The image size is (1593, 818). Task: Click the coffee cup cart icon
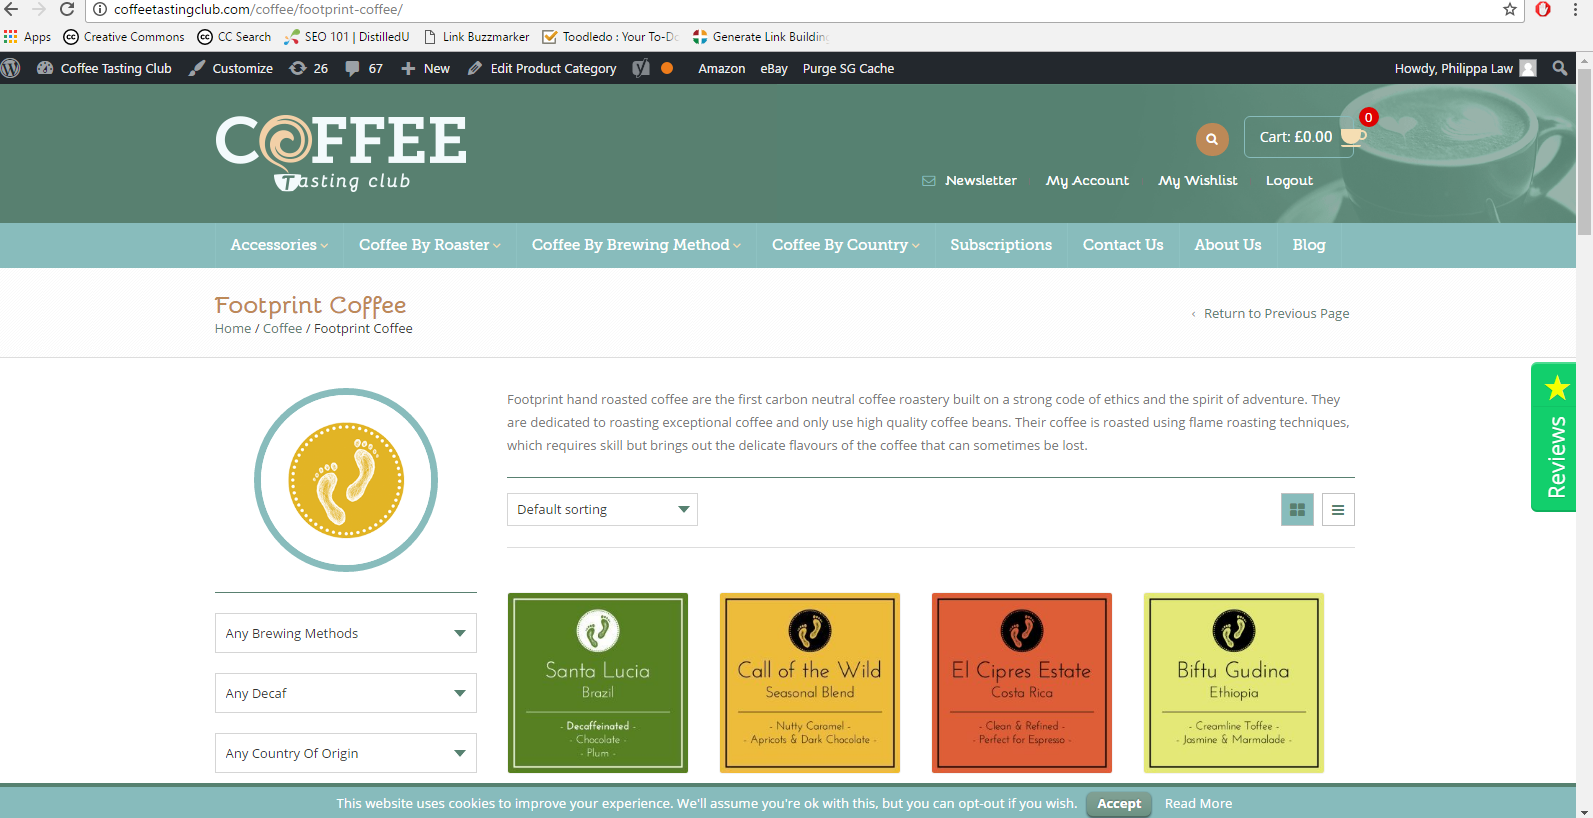pos(1353,136)
